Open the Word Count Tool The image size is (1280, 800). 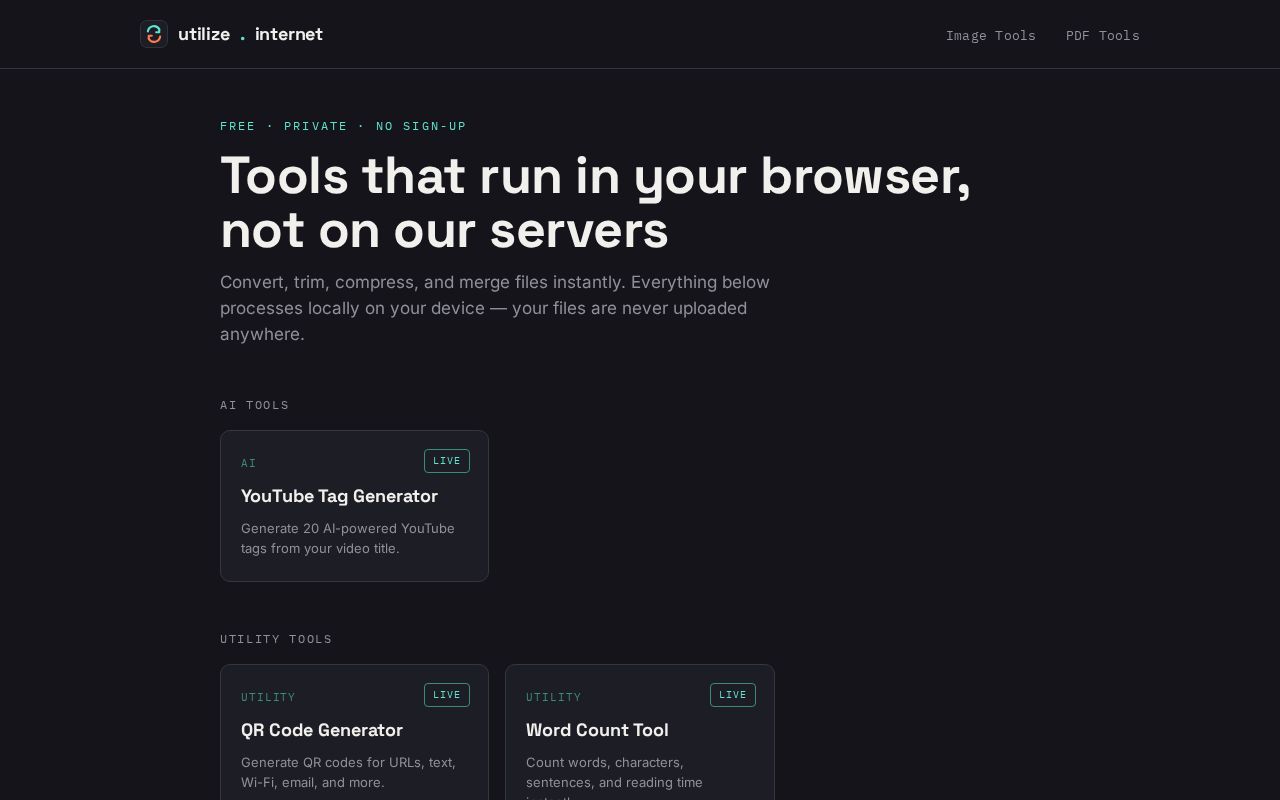[x=640, y=732]
